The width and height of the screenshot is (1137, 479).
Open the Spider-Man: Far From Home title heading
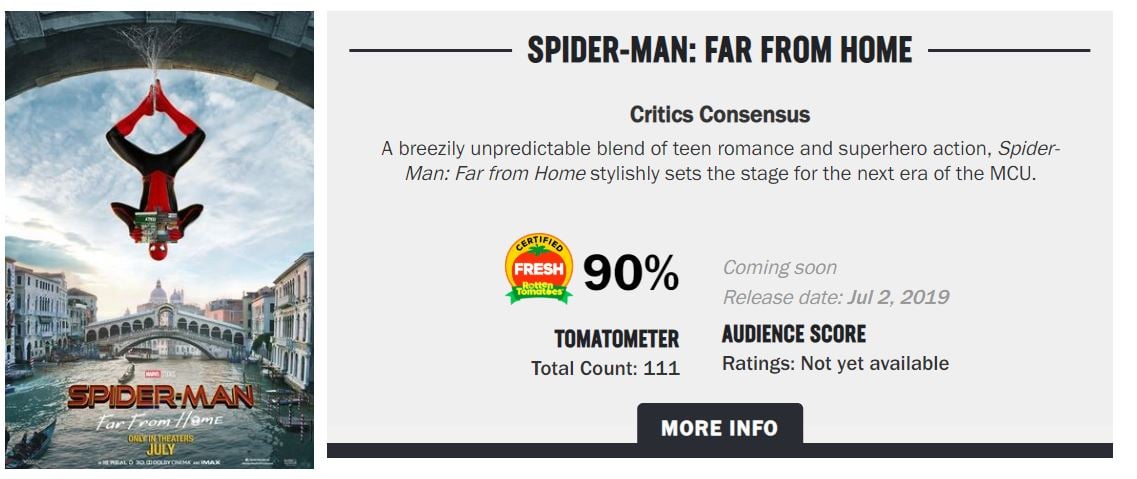pos(719,50)
